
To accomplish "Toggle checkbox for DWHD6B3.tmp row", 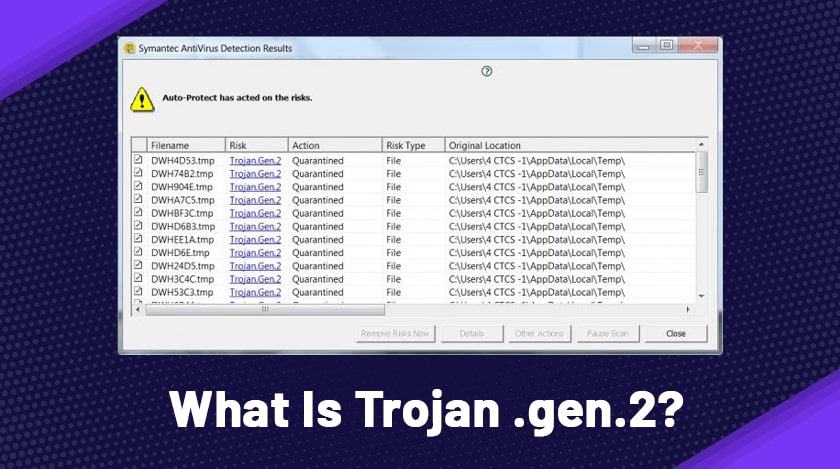I will (x=138, y=225).
